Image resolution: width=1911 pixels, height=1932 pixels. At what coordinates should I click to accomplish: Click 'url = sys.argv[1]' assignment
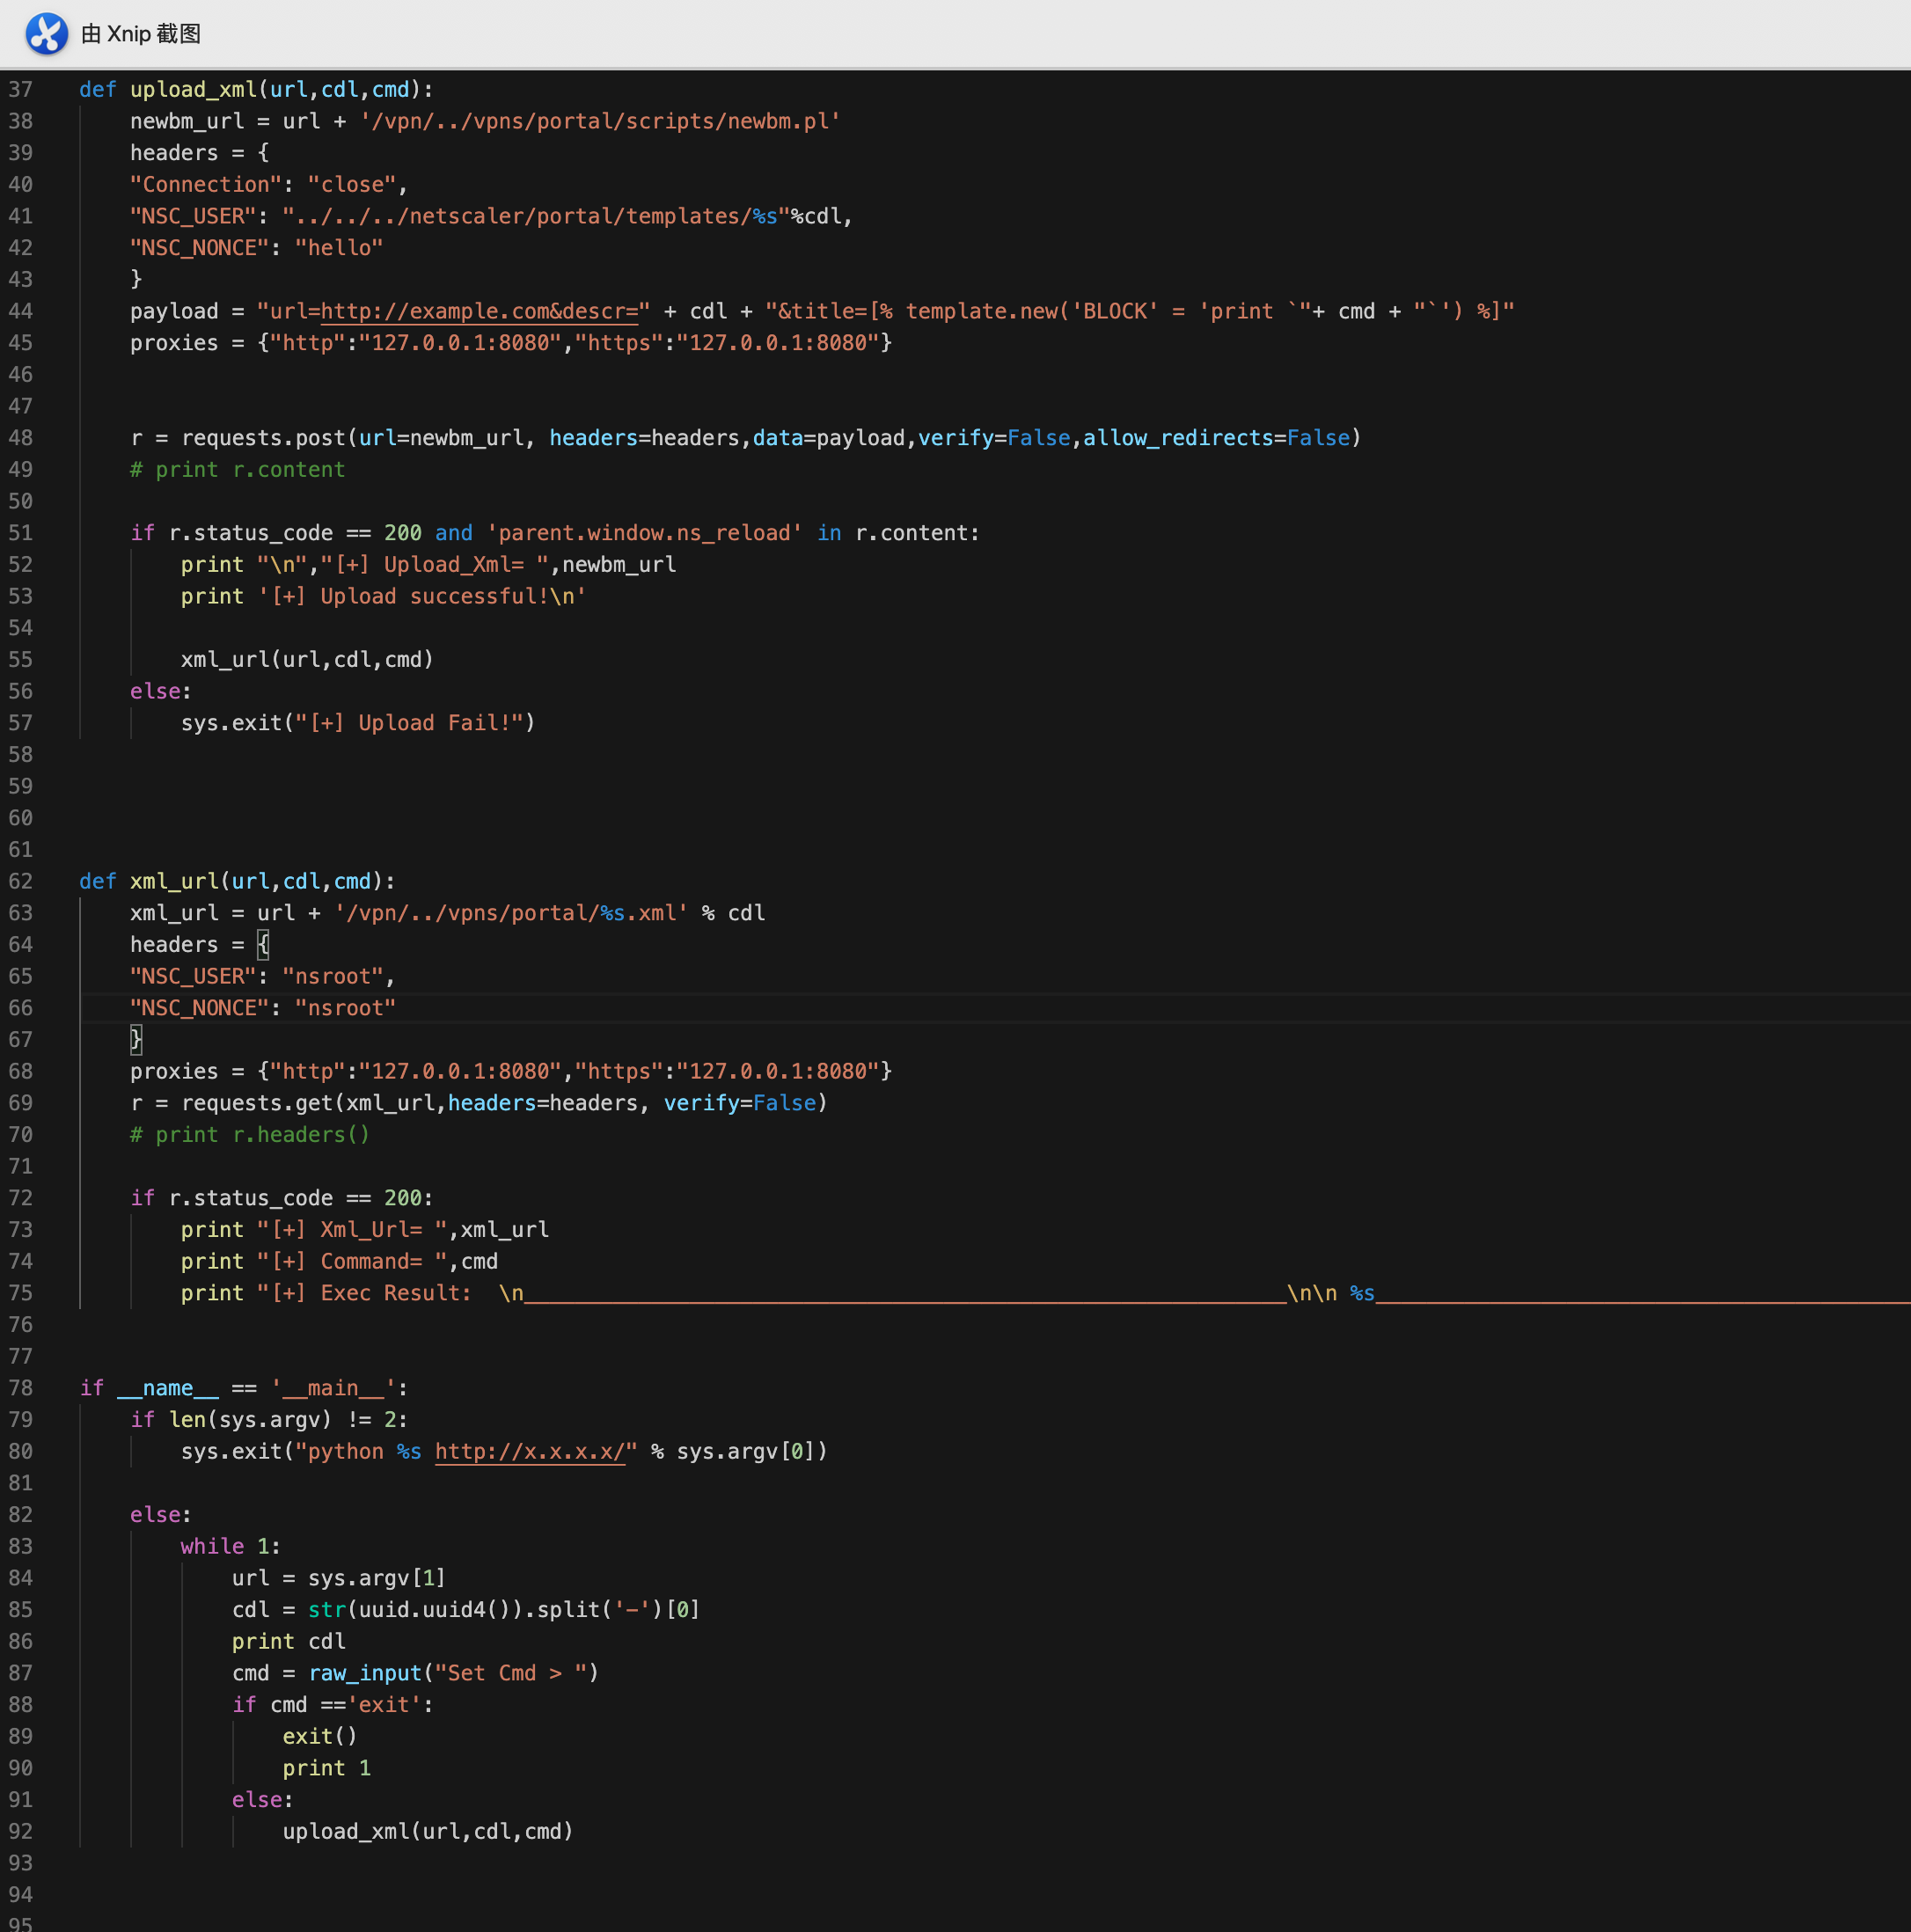(x=339, y=1578)
